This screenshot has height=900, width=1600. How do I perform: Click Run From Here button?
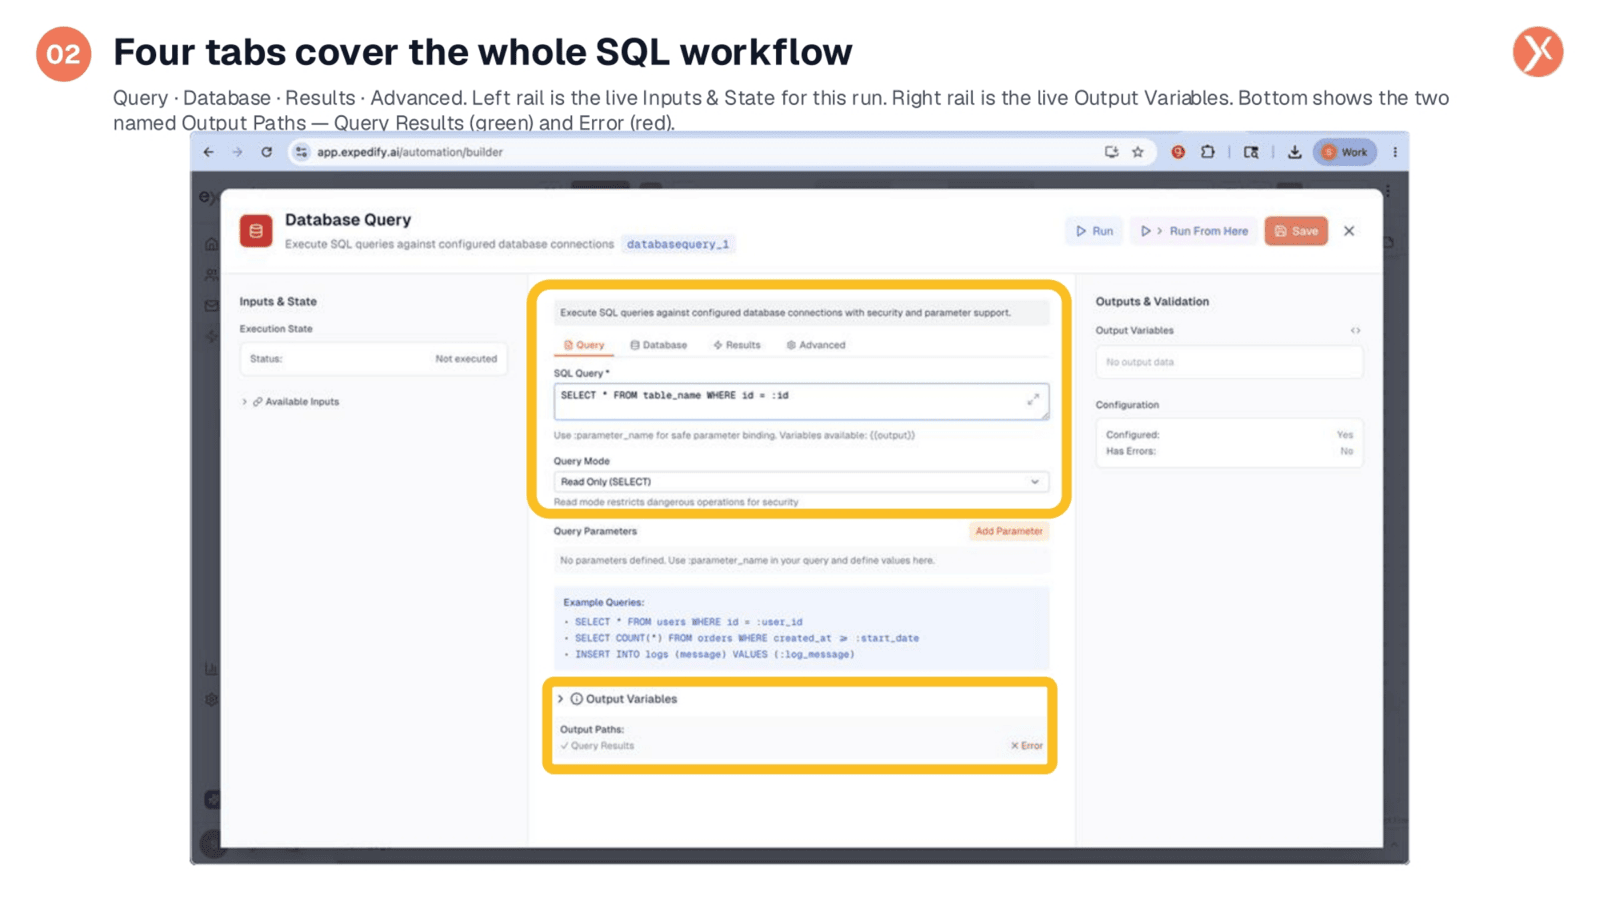pos(1194,231)
